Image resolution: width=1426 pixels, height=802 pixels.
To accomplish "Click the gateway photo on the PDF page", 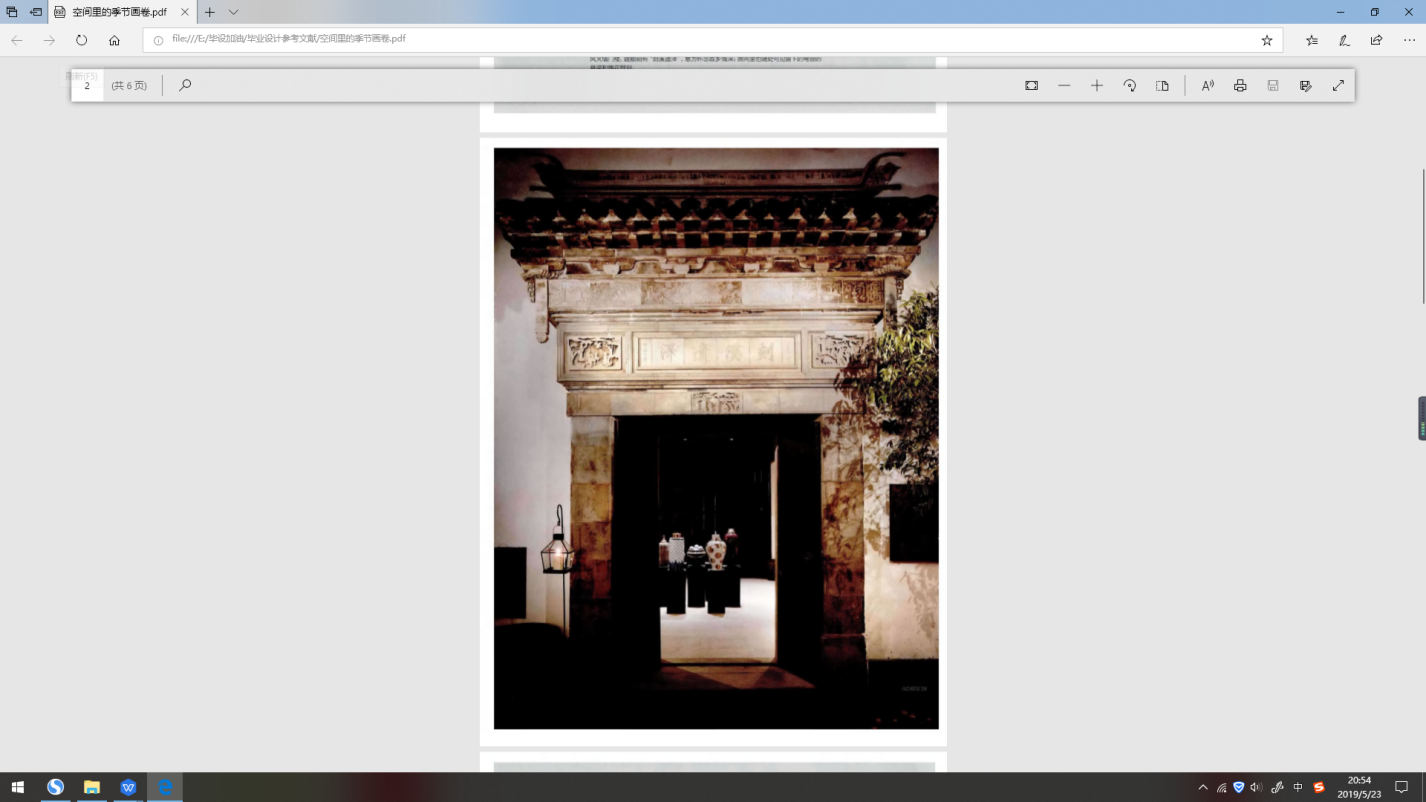I will click(716, 438).
